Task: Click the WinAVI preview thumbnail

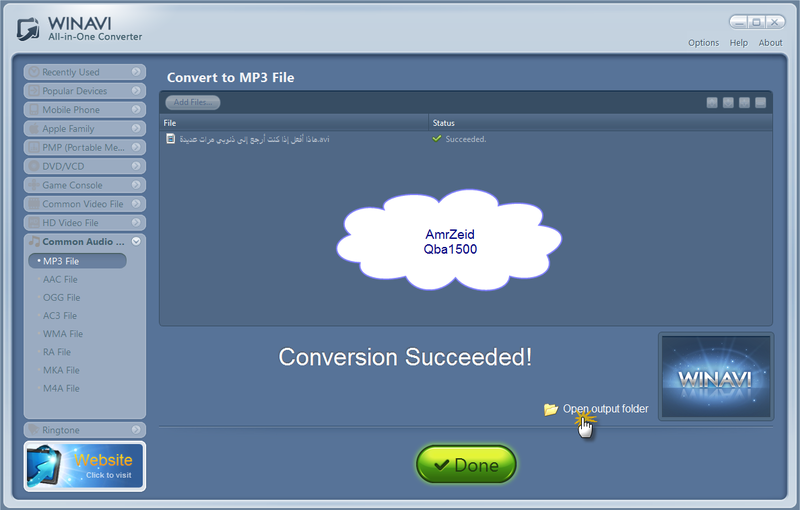Action: (716, 376)
